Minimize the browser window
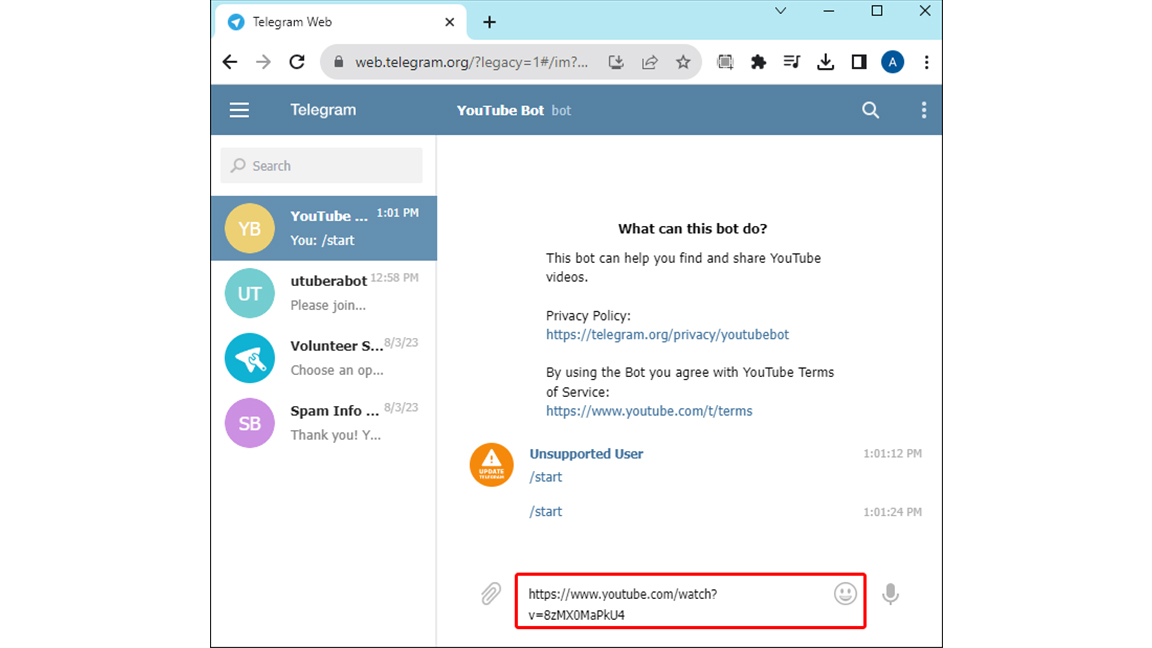This screenshot has width=1152, height=648. click(x=829, y=11)
